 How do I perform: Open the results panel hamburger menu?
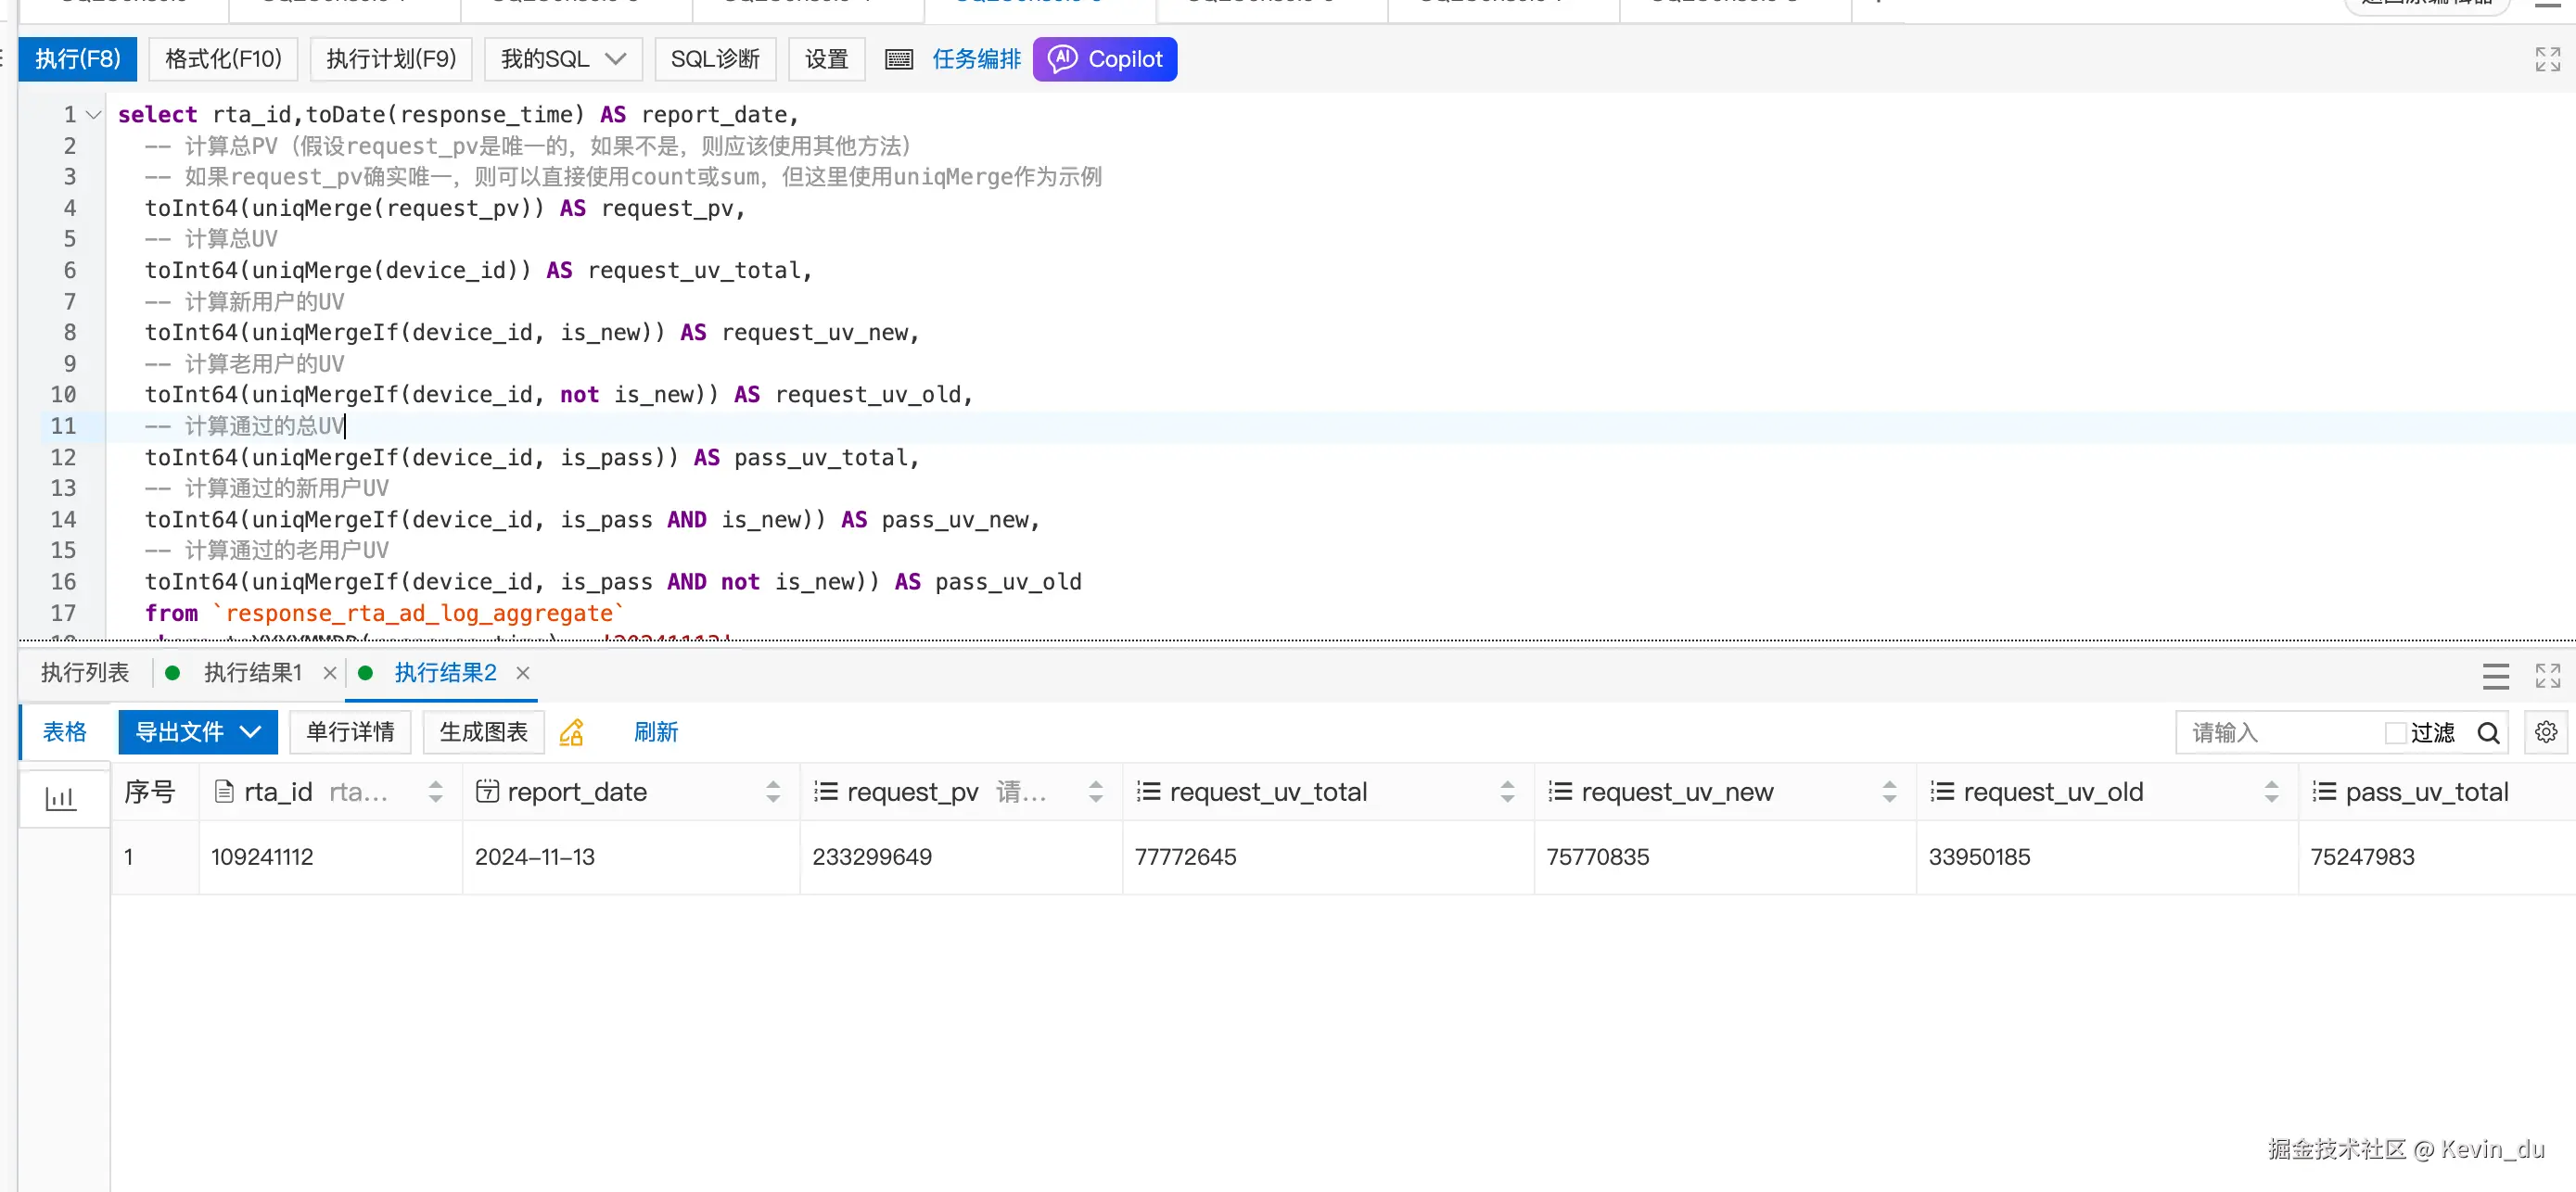2495,676
